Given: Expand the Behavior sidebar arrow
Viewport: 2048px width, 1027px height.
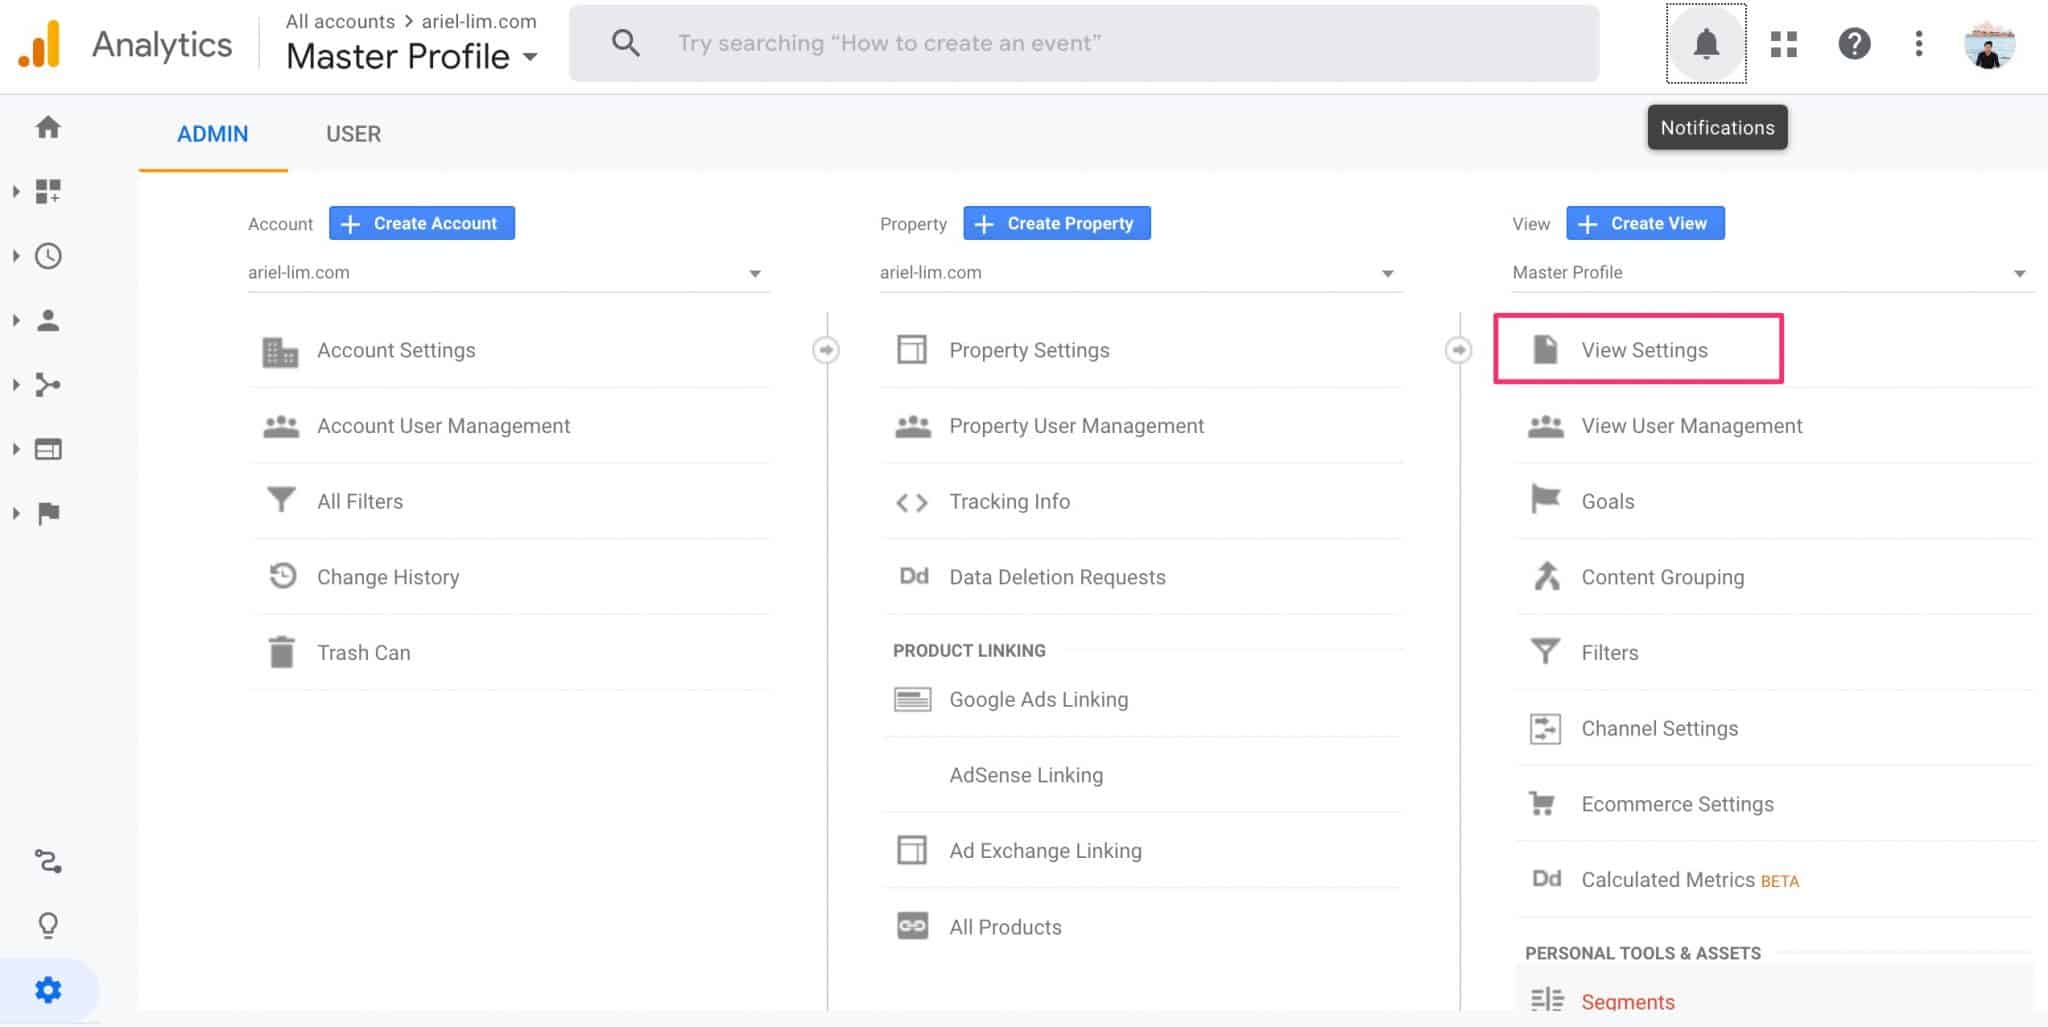Looking at the screenshot, I should click(16, 449).
